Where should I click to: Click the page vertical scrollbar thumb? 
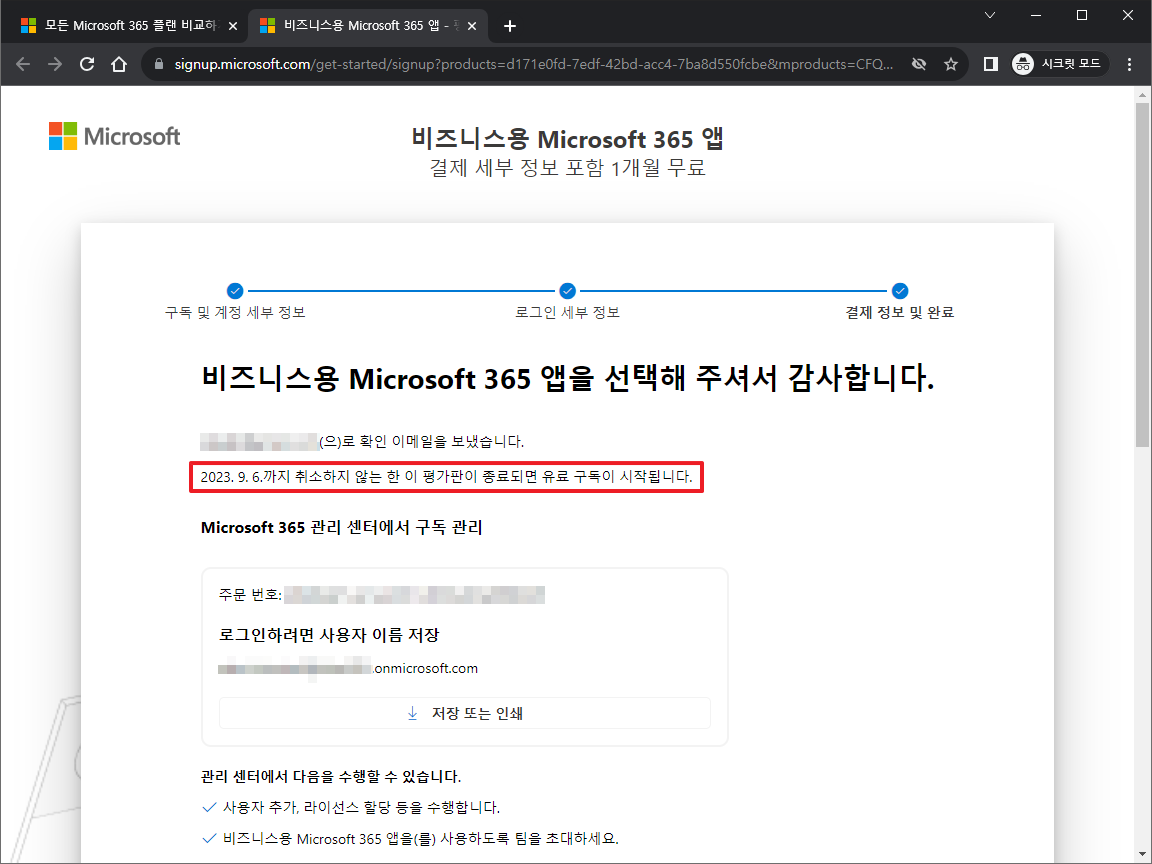pyautogui.click(x=1142, y=275)
